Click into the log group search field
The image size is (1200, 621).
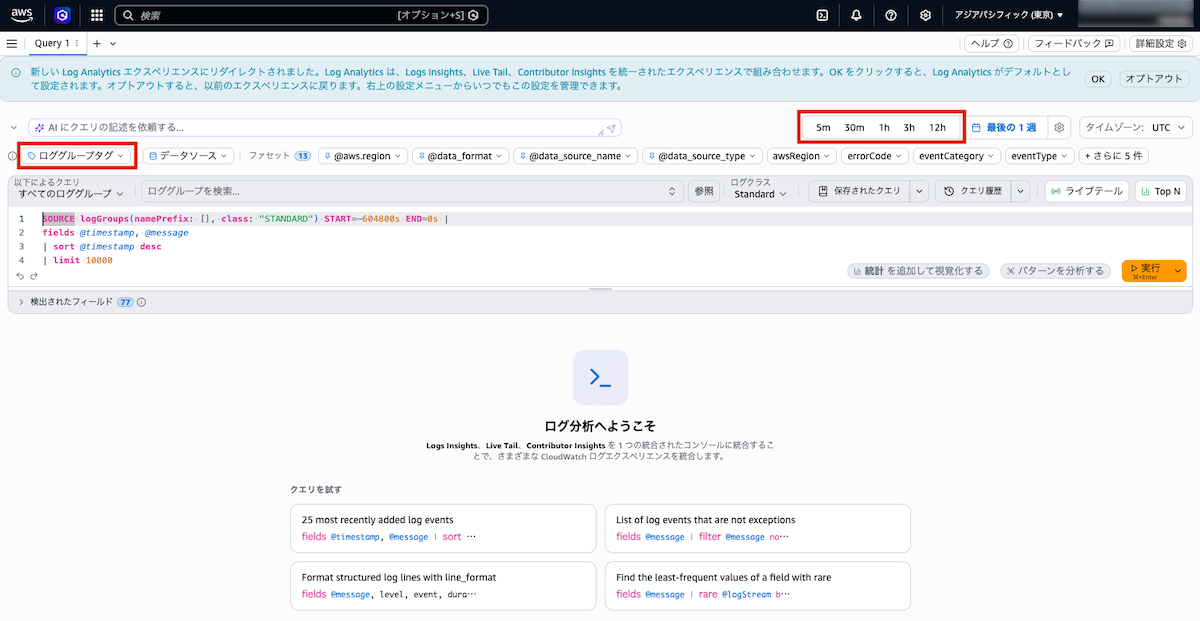[410, 191]
